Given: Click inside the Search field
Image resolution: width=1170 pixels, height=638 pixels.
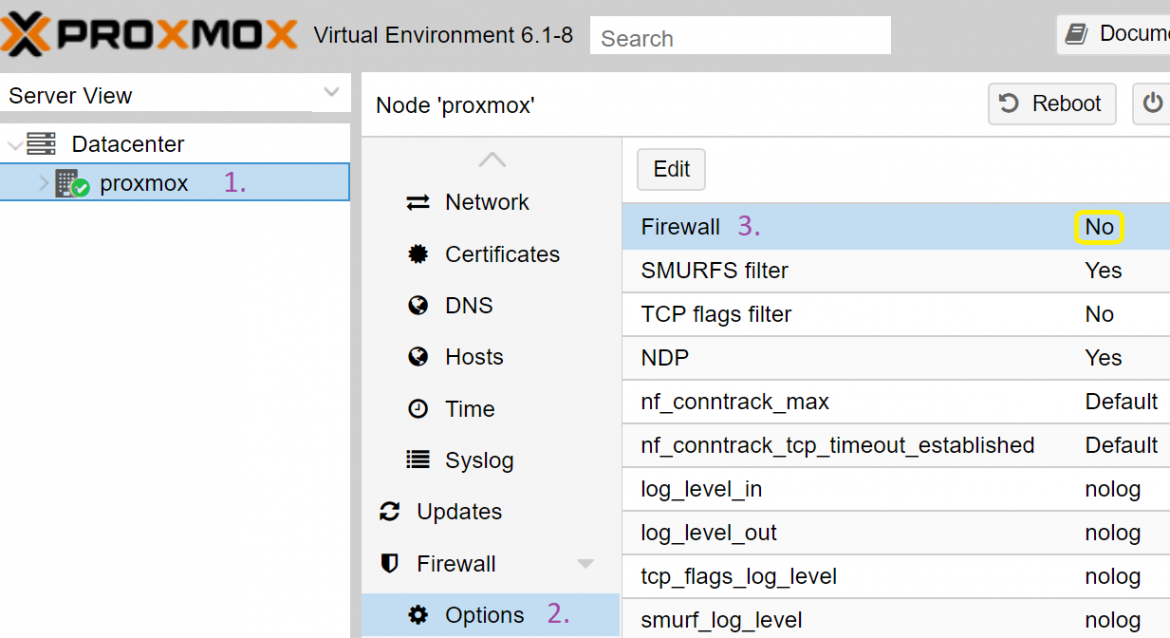Looking at the screenshot, I should pos(739,35).
